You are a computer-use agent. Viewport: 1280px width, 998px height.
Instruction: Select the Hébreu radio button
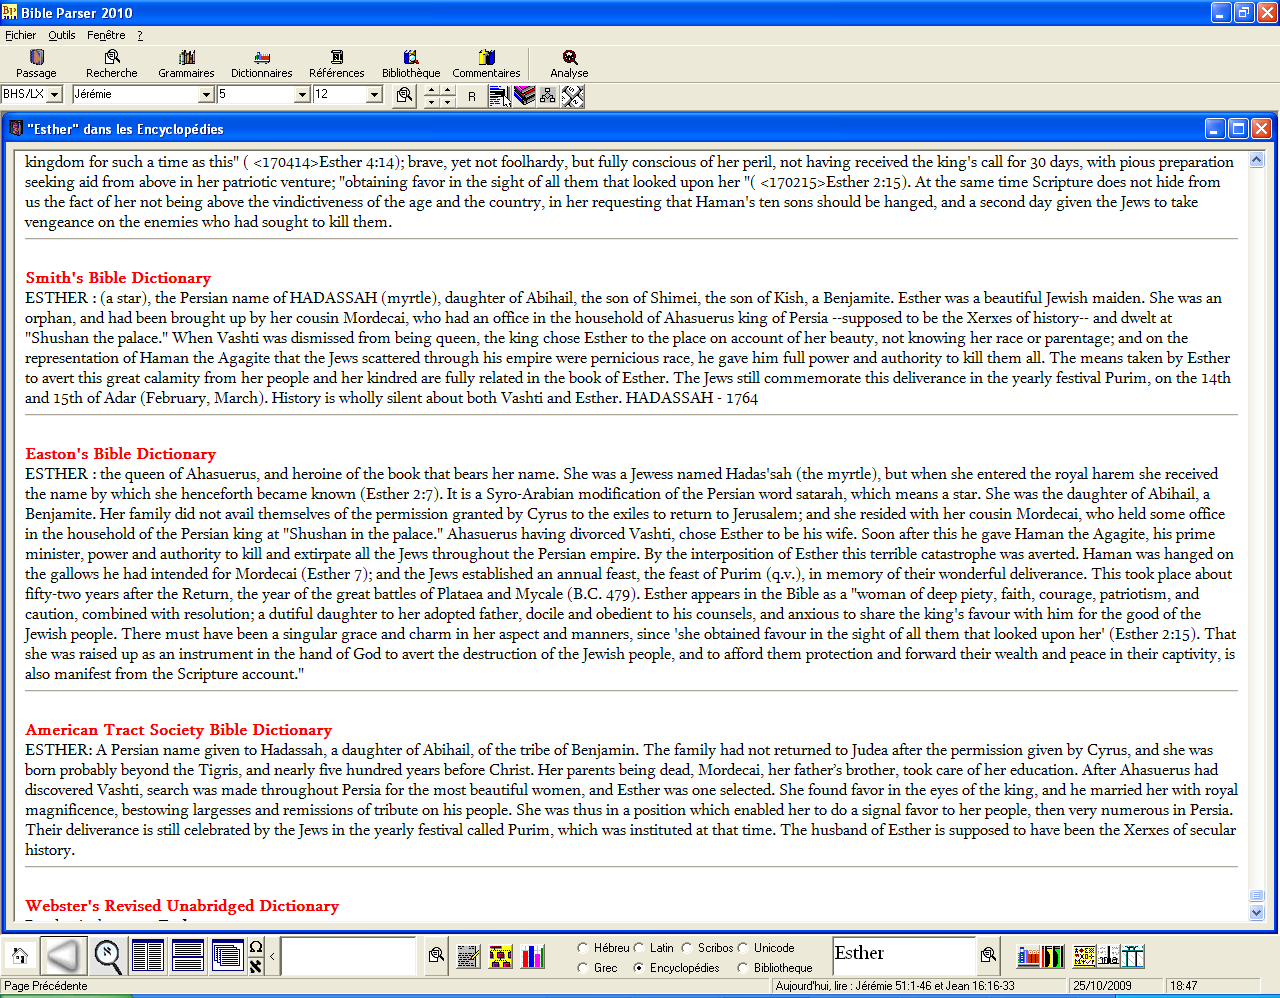tap(583, 948)
